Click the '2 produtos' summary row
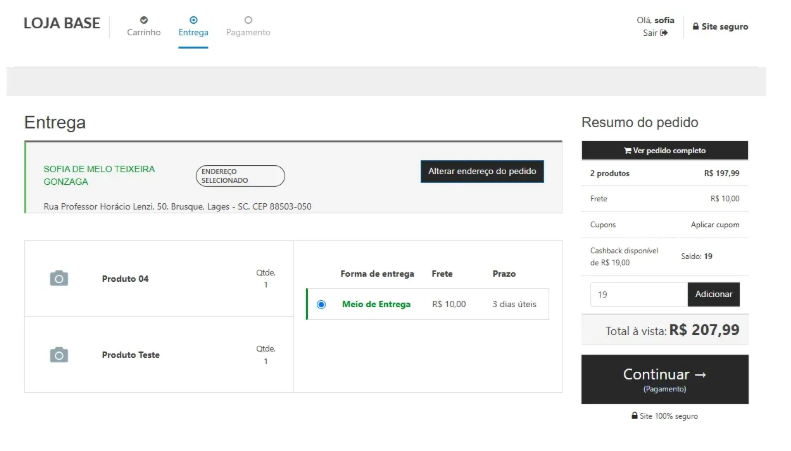Image resolution: width=791 pixels, height=451 pixels. [x=664, y=173]
